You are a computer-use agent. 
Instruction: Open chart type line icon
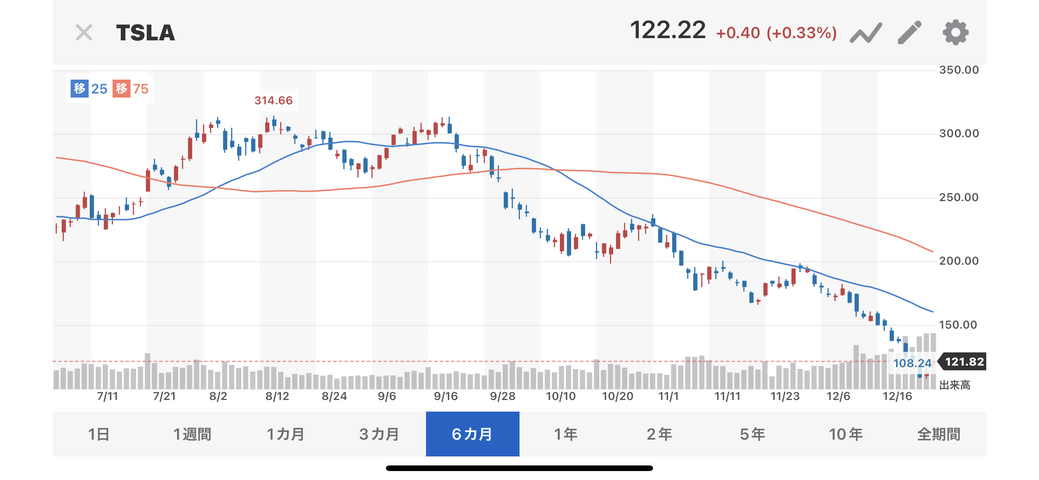(x=865, y=33)
